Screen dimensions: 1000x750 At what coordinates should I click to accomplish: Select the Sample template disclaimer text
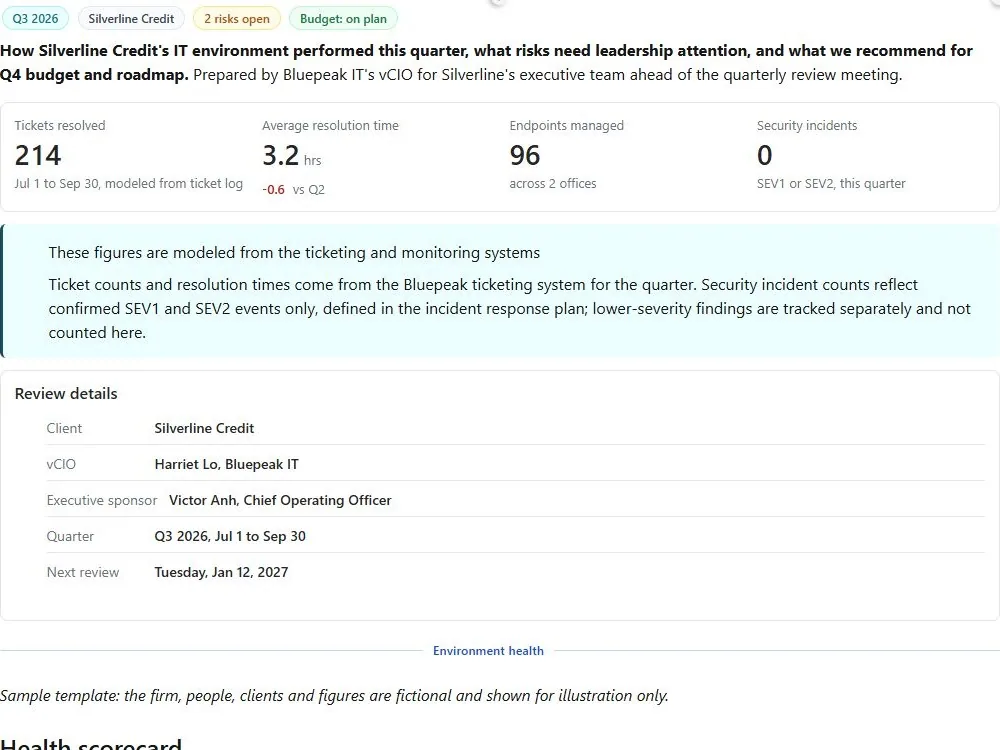pos(334,695)
